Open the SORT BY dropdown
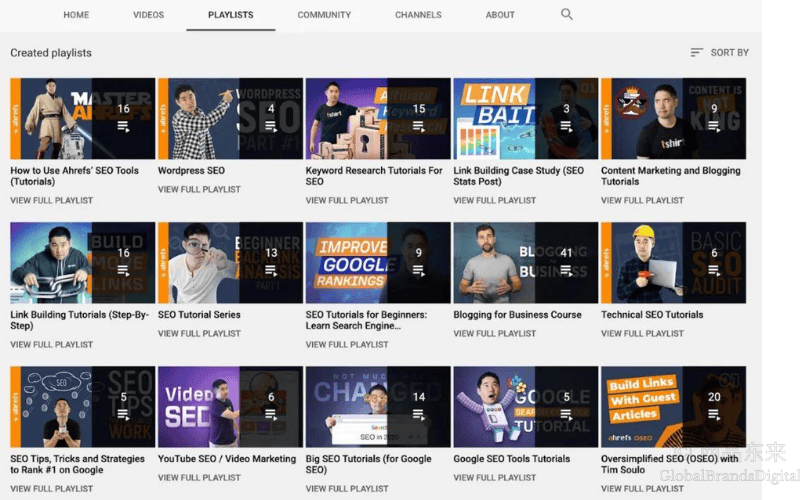Screen dimensions: 800x500 [719, 52]
